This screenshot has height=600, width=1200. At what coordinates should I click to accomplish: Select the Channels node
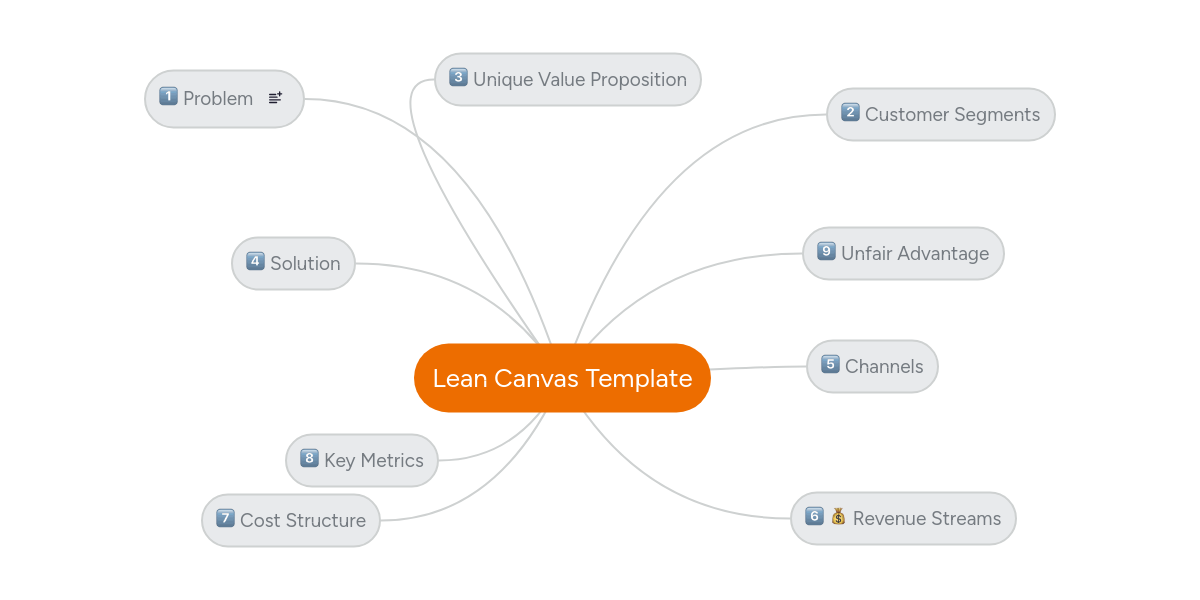884,367
